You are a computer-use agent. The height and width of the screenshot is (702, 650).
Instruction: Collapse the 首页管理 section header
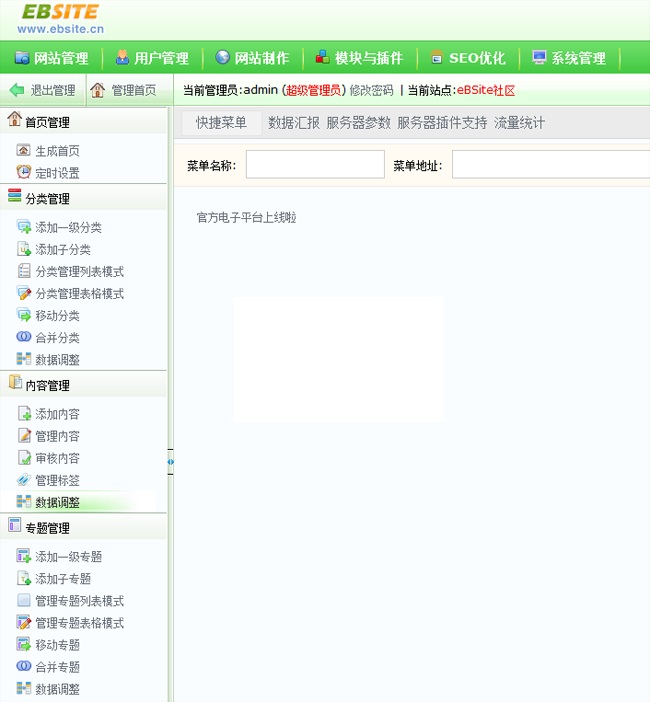83,121
